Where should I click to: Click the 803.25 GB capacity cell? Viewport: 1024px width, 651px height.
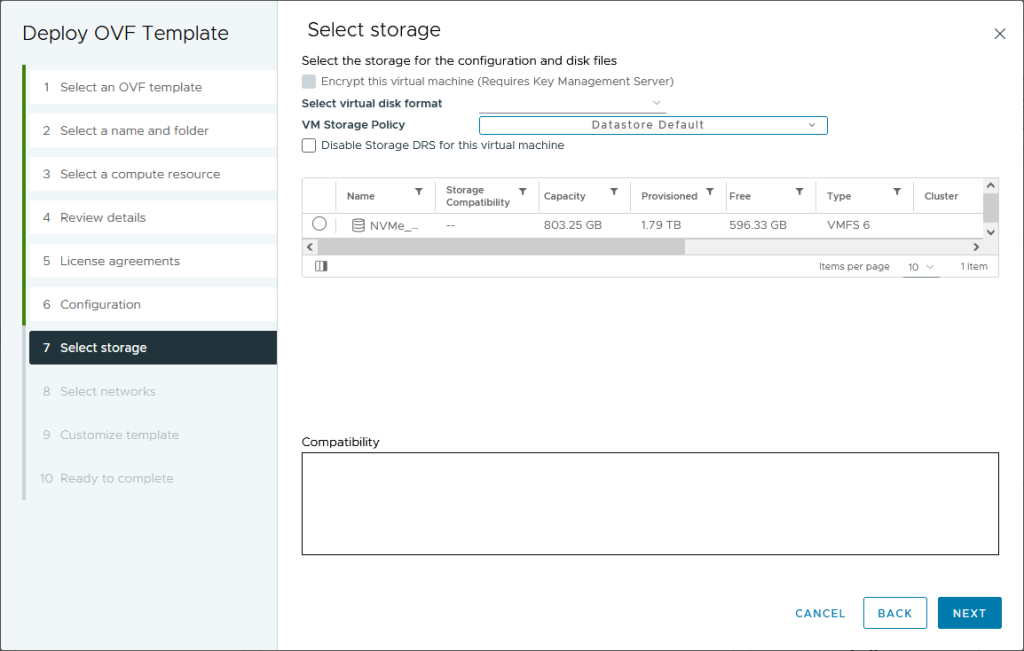click(x=573, y=225)
